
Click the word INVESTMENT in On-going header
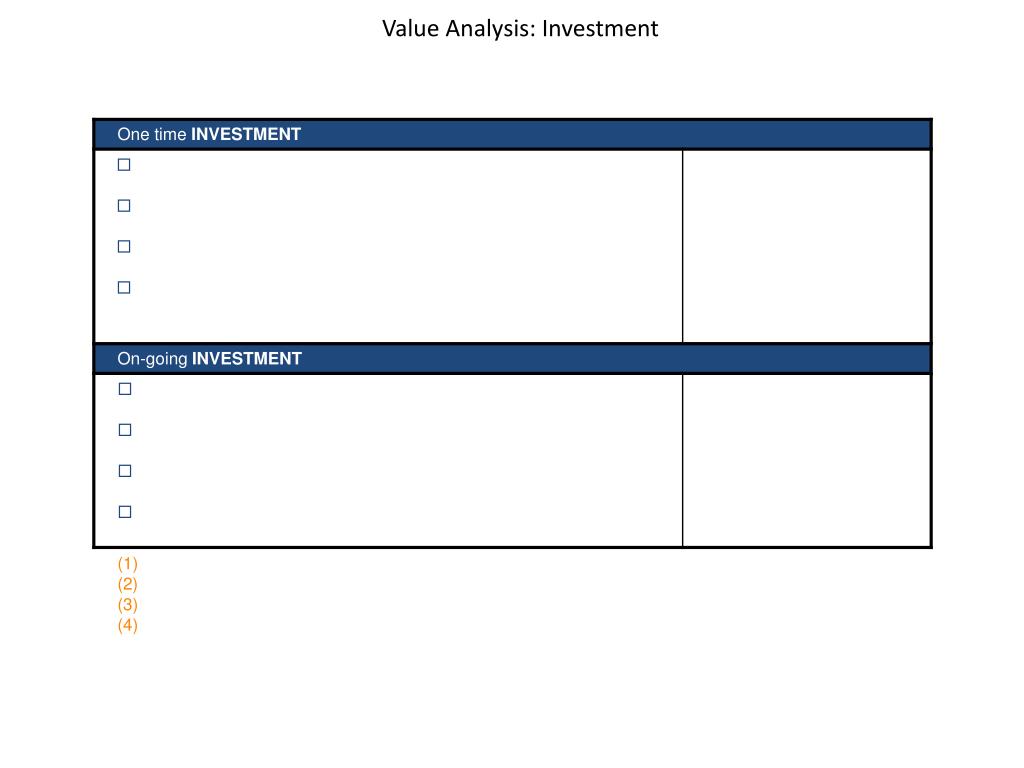(246, 359)
